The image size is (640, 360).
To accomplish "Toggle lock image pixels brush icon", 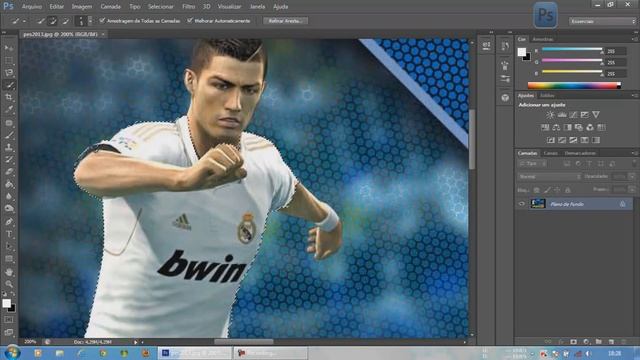I will 547,190.
